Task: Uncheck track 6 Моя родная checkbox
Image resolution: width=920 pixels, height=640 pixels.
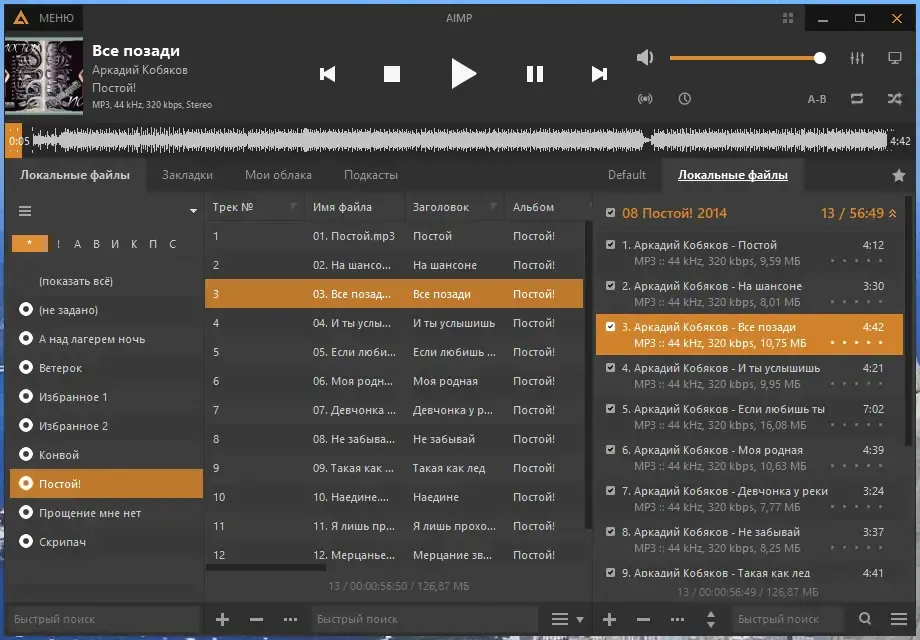Action: tap(610, 449)
